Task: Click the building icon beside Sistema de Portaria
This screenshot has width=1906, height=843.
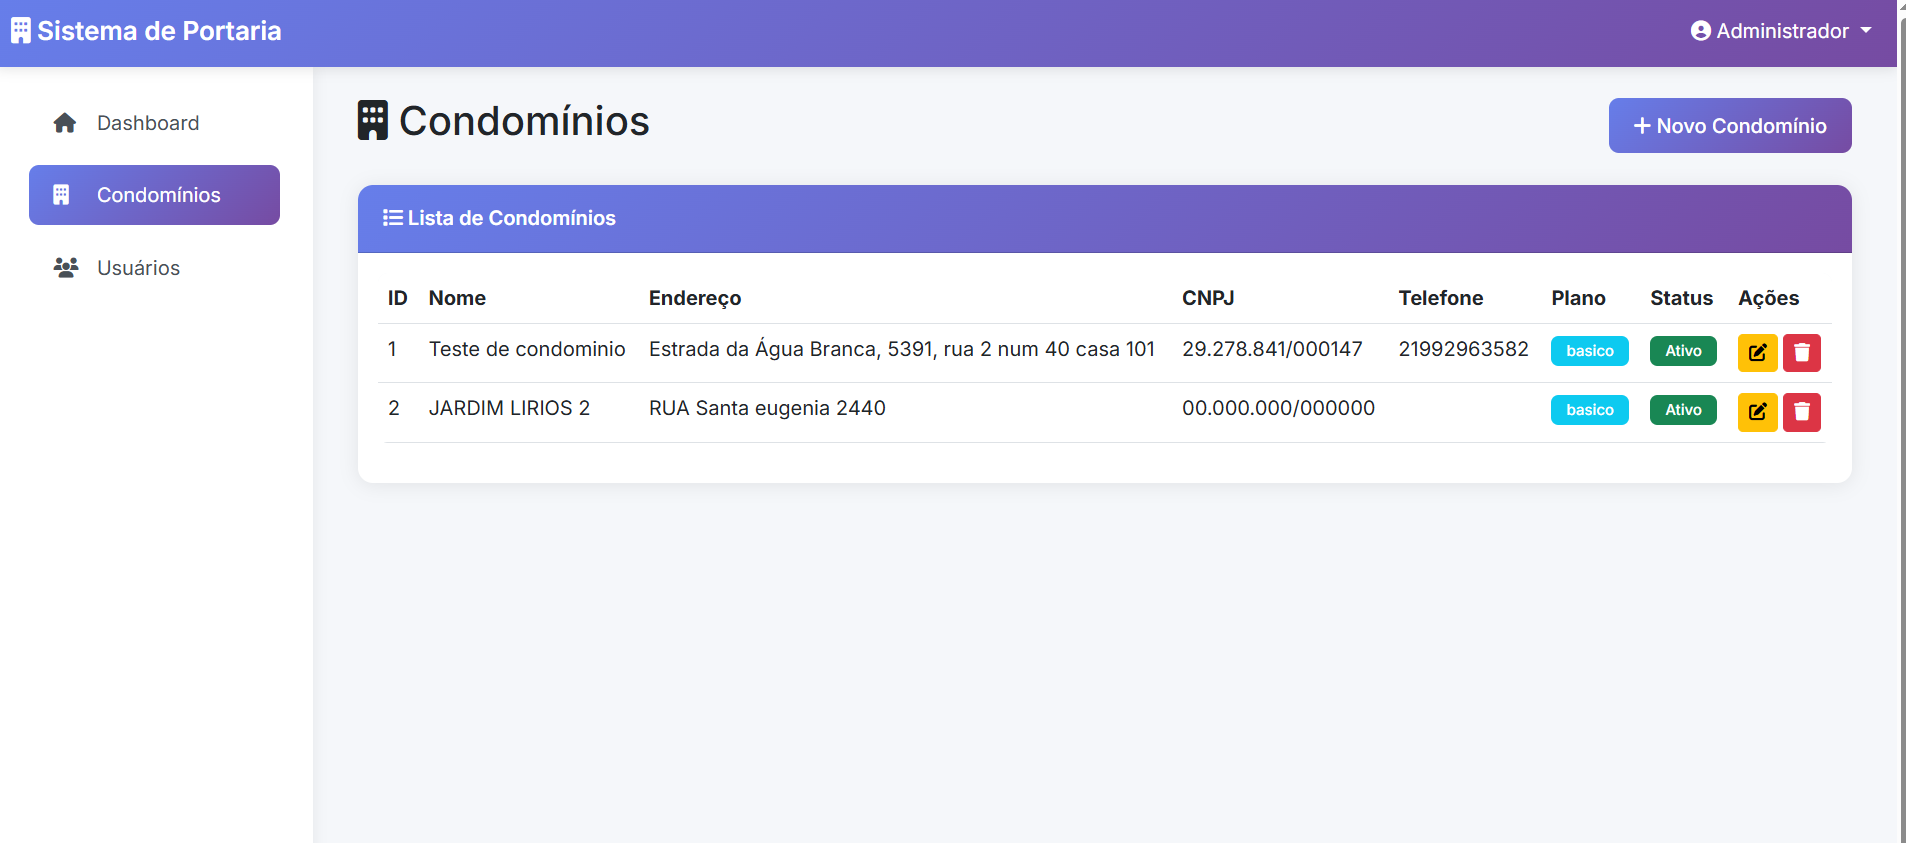Action: point(21,31)
